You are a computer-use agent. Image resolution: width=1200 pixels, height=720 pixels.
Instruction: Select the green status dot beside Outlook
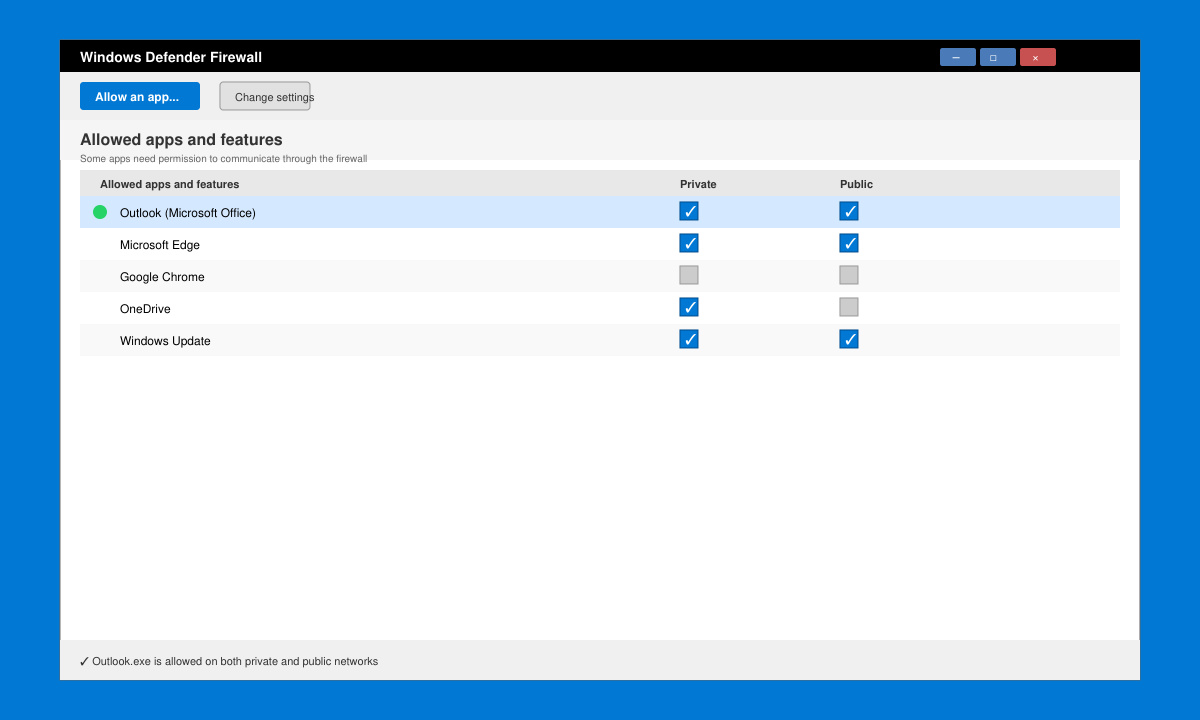100,212
